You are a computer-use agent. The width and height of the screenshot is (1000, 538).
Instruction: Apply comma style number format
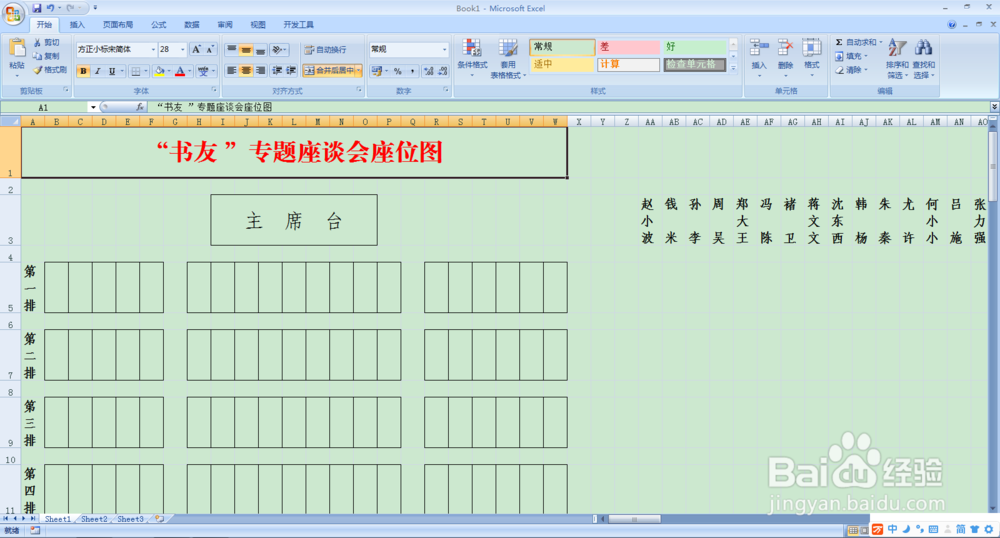click(x=412, y=71)
